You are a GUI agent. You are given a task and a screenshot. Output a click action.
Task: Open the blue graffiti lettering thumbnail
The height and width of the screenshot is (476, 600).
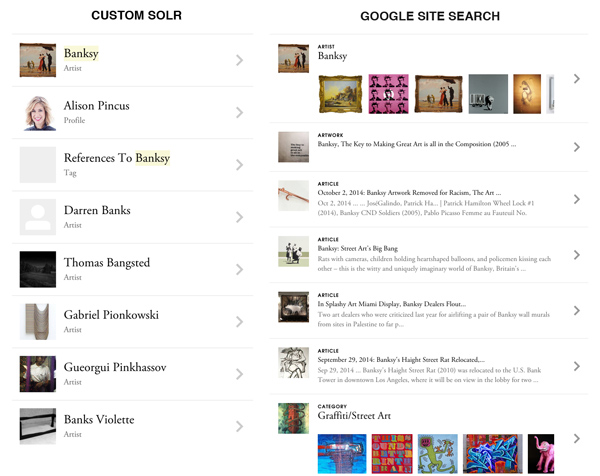click(492, 454)
